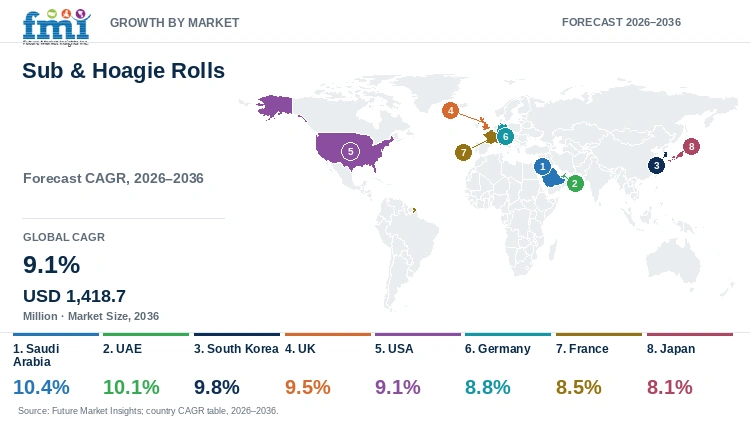Click the 10.1% value for UAE

[131, 387]
